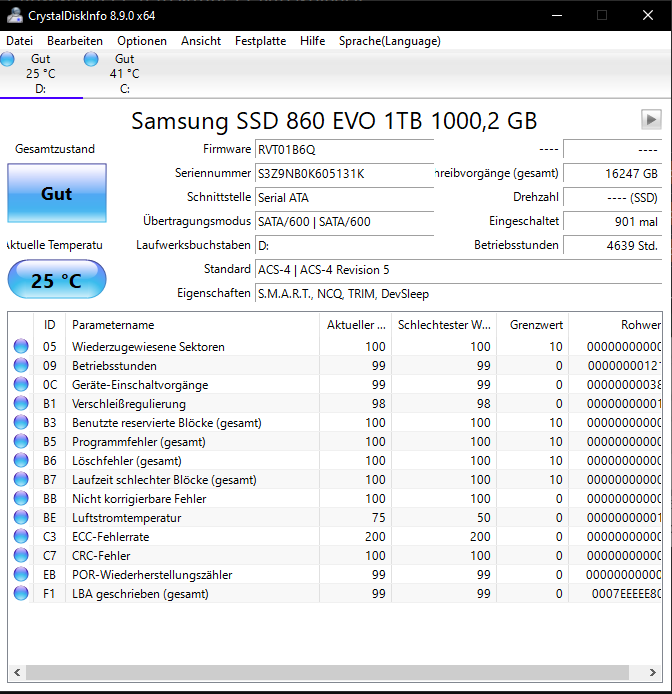Sort by Grenzwert column header
The image size is (672, 694).
point(533,324)
